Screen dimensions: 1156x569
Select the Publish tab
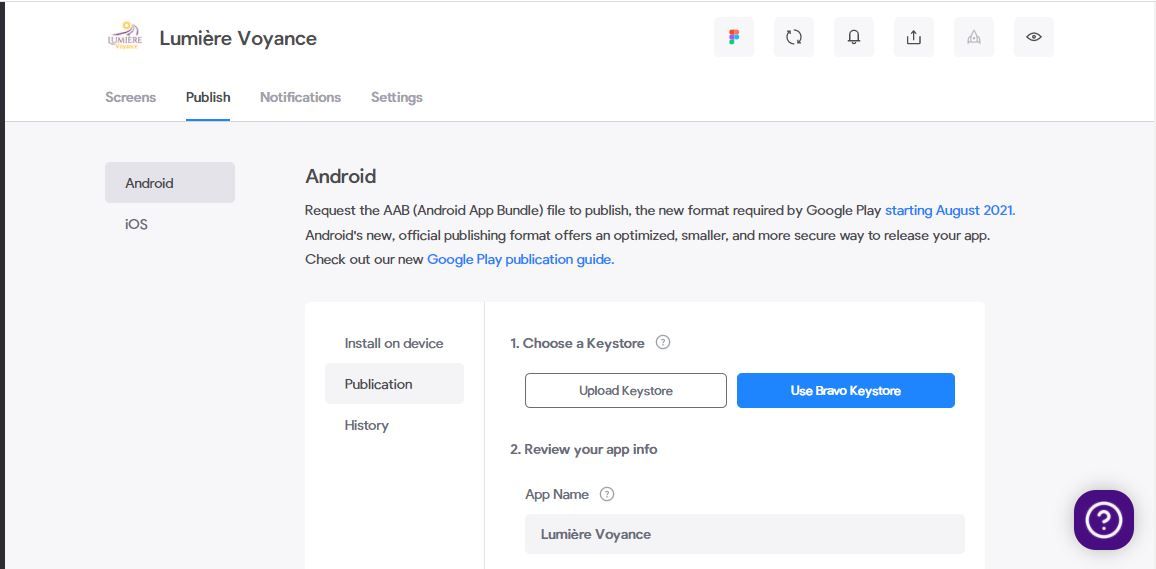(208, 97)
